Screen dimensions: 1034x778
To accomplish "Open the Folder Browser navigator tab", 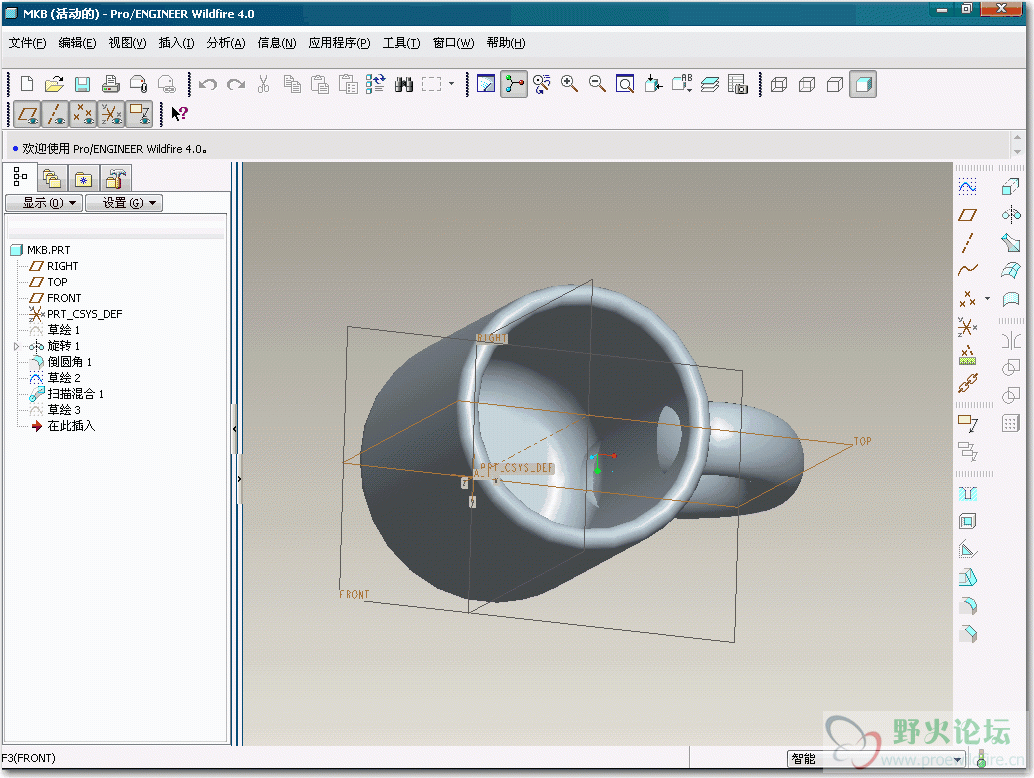I will pos(51,179).
